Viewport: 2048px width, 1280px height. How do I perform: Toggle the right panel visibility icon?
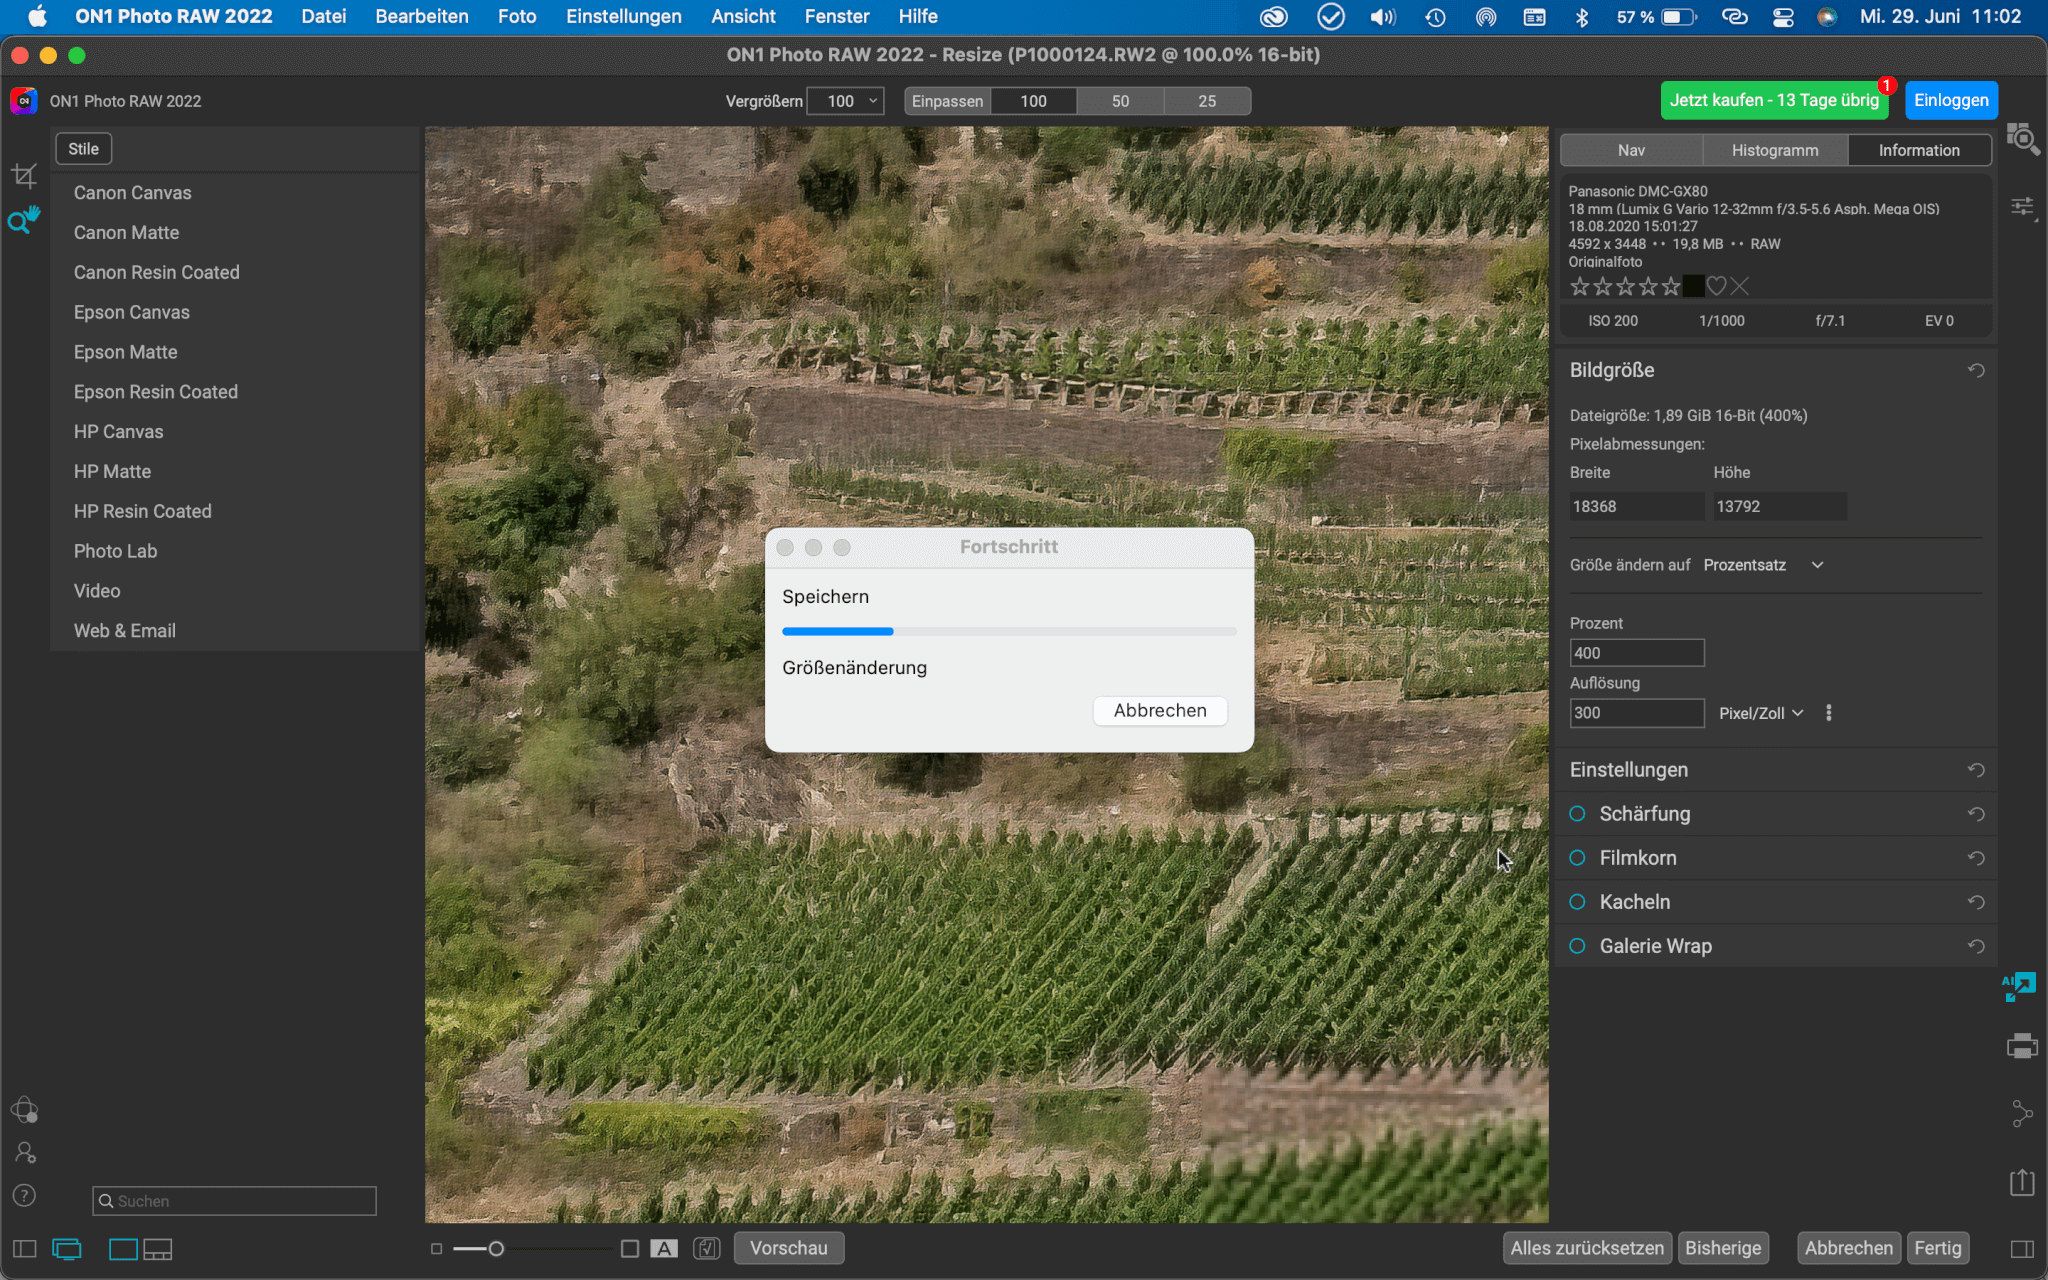tap(2021, 1249)
